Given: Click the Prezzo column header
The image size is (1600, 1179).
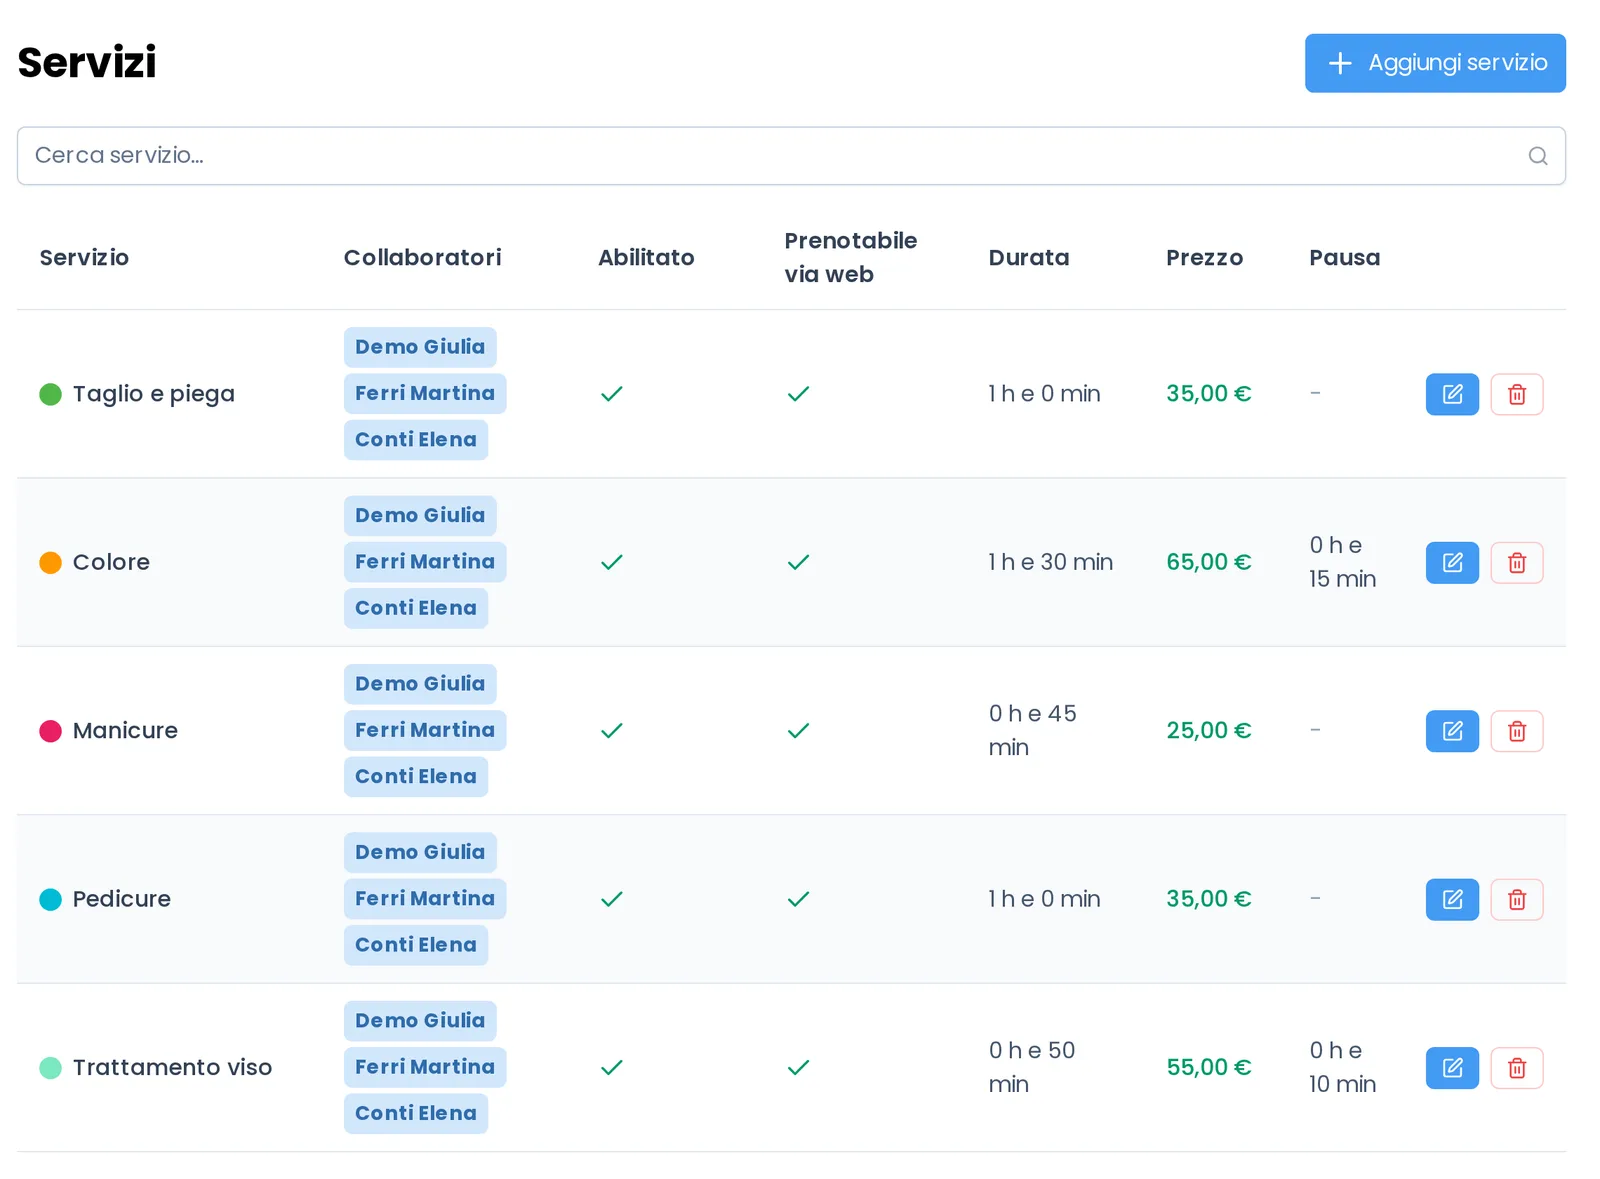Looking at the screenshot, I should click(x=1204, y=258).
